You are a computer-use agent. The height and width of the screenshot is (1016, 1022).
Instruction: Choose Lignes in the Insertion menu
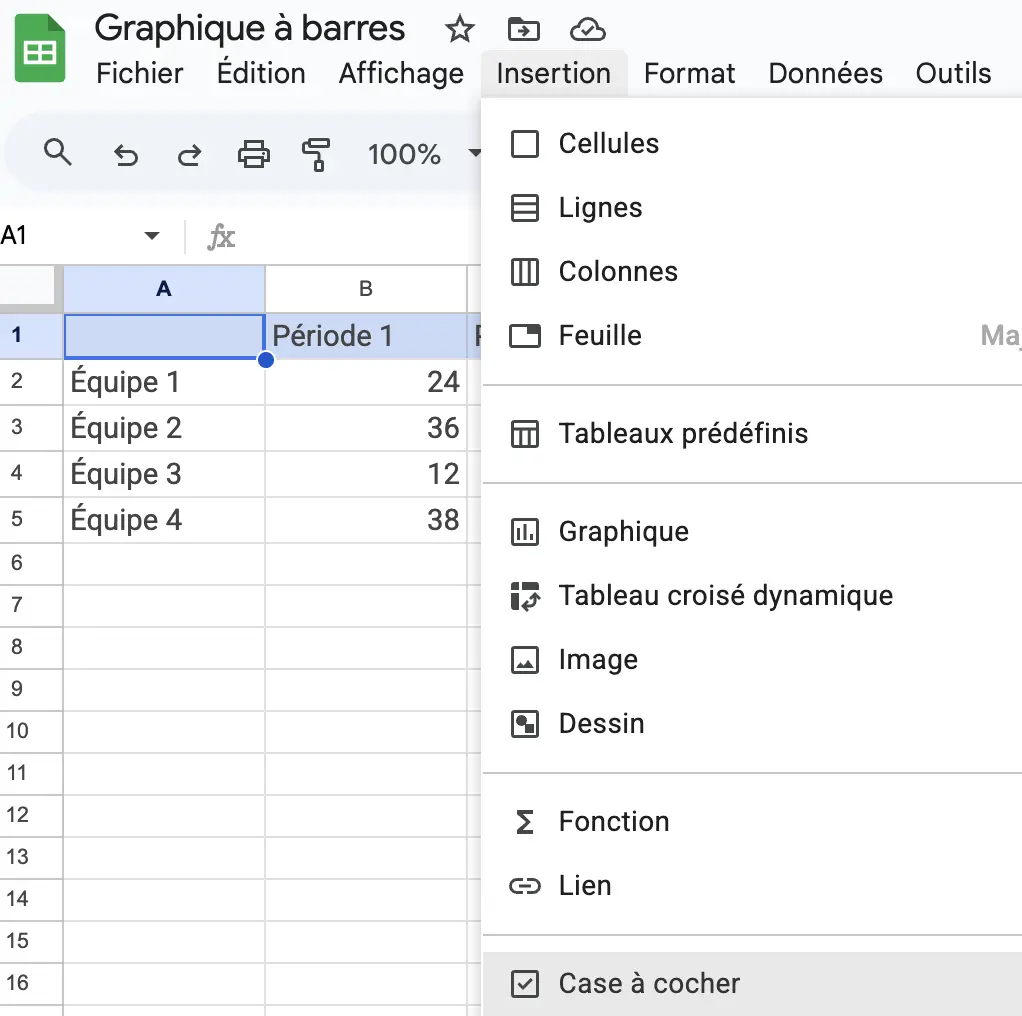pyautogui.click(x=752, y=208)
